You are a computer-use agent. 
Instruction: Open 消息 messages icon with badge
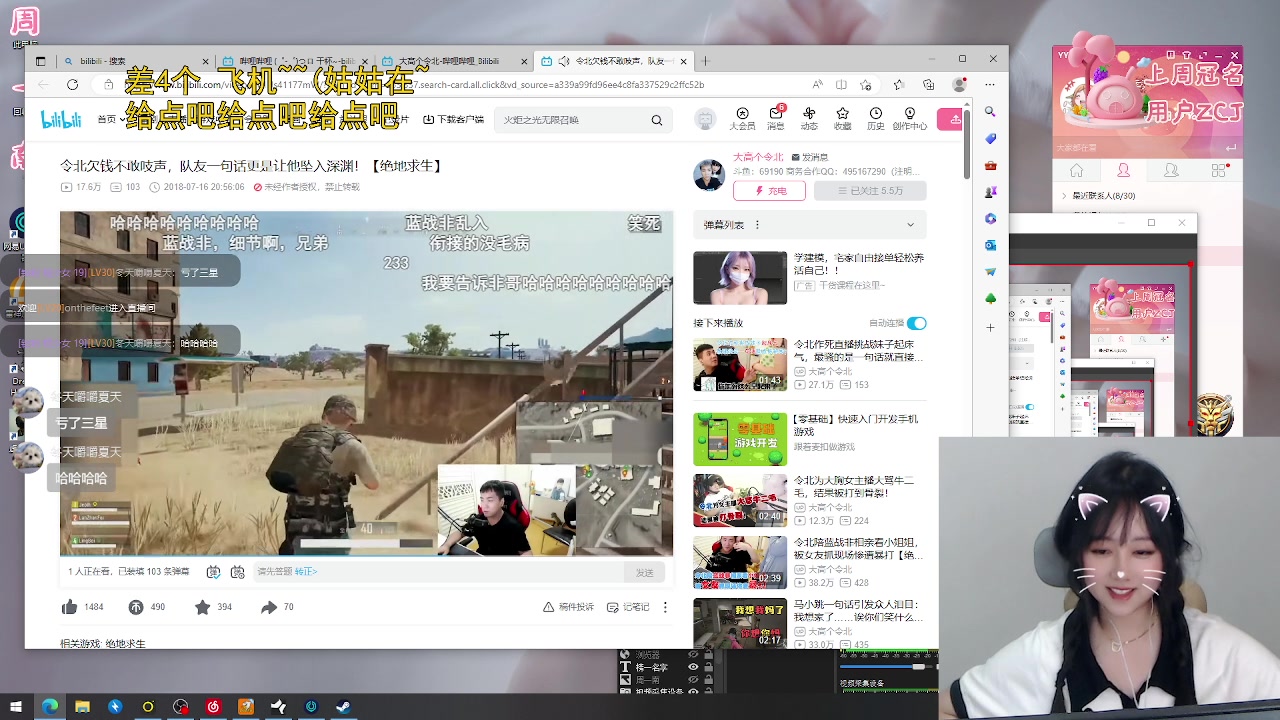pyautogui.click(x=776, y=119)
